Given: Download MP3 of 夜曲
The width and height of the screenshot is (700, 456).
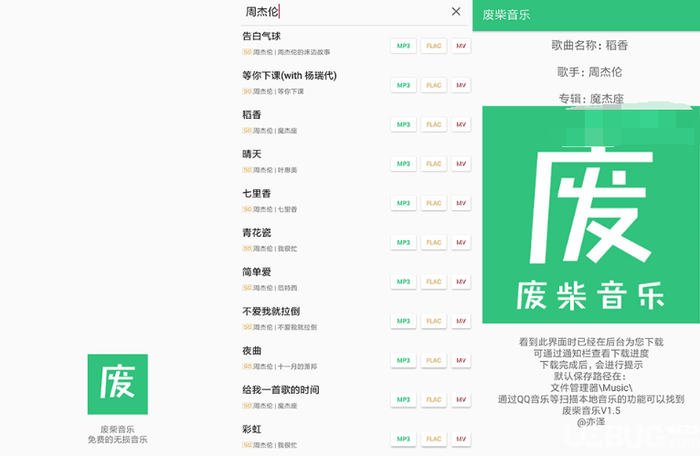Looking at the screenshot, I should [403, 360].
